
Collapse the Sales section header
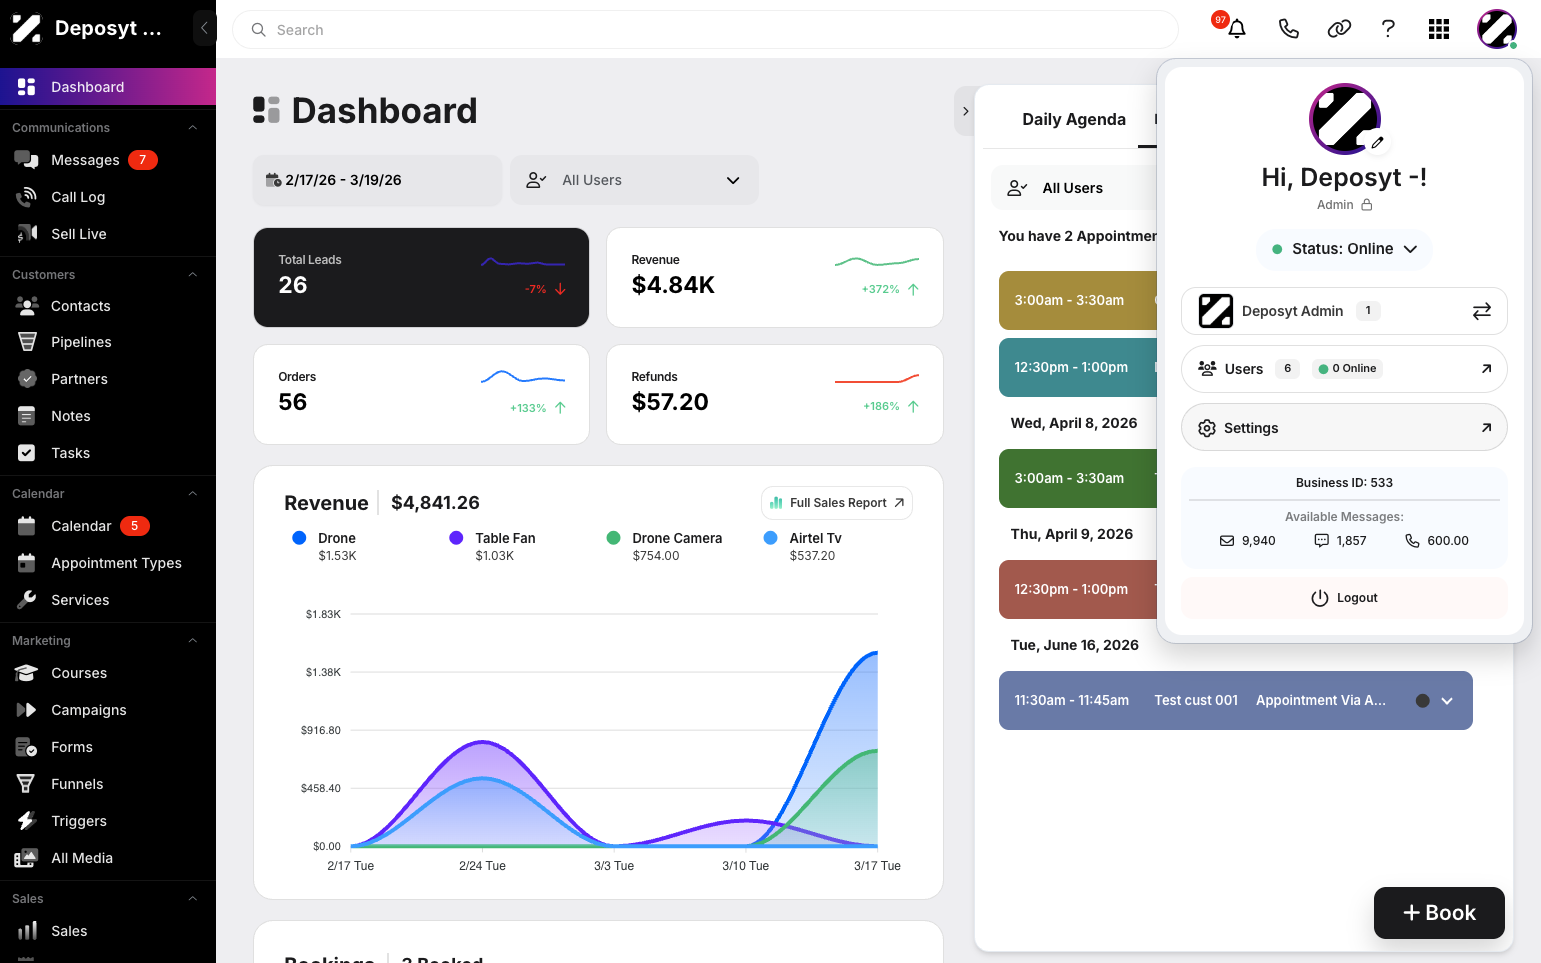point(193,899)
